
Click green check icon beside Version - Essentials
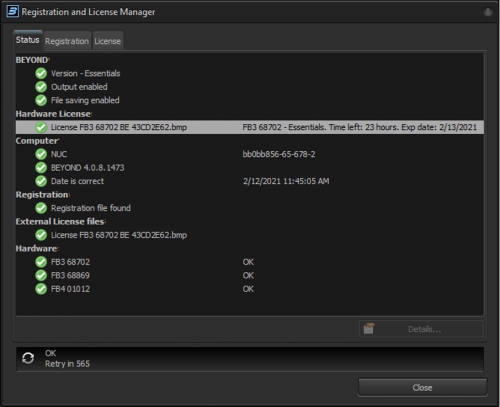coord(41,73)
